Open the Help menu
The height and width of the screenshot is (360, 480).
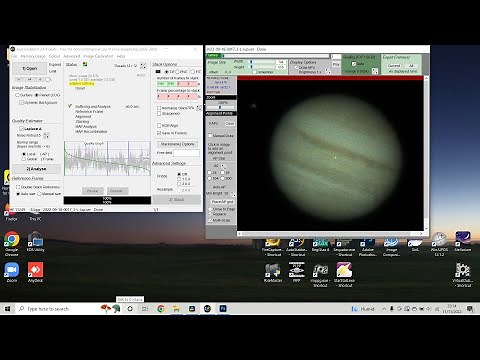tap(121, 56)
